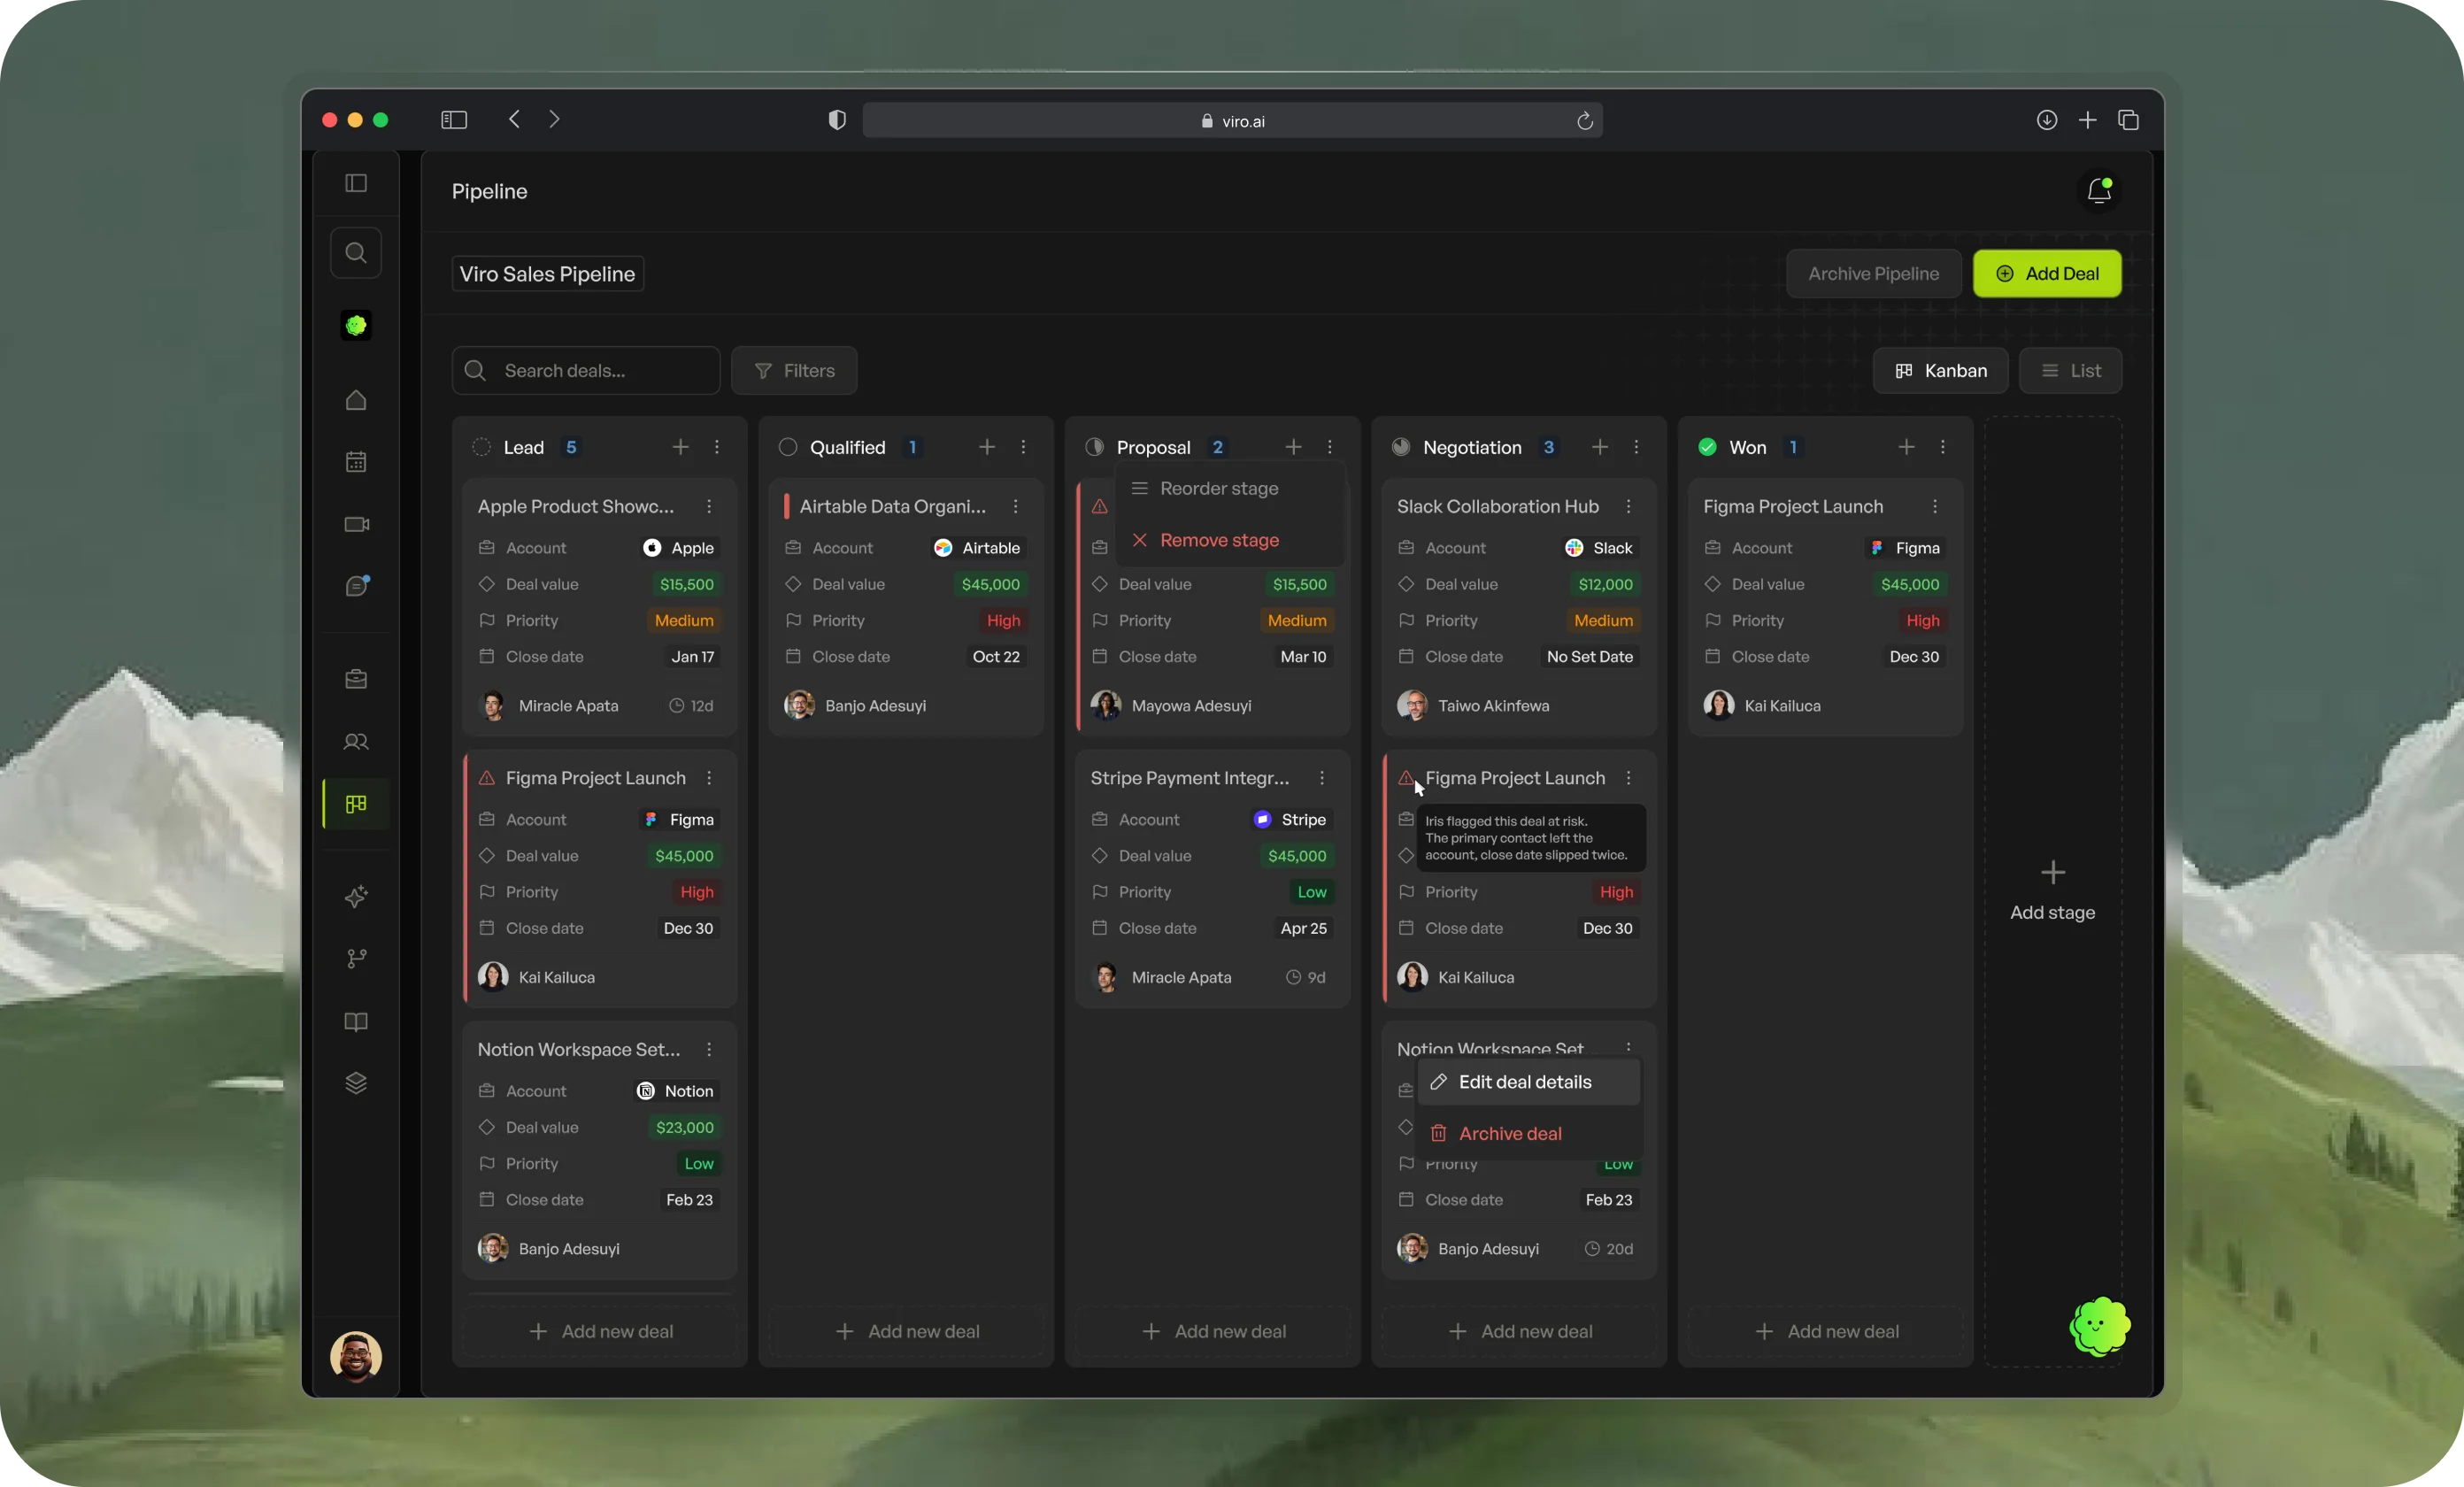Click the Add stage placeholder
2464x1487 pixels.
coord(2052,891)
